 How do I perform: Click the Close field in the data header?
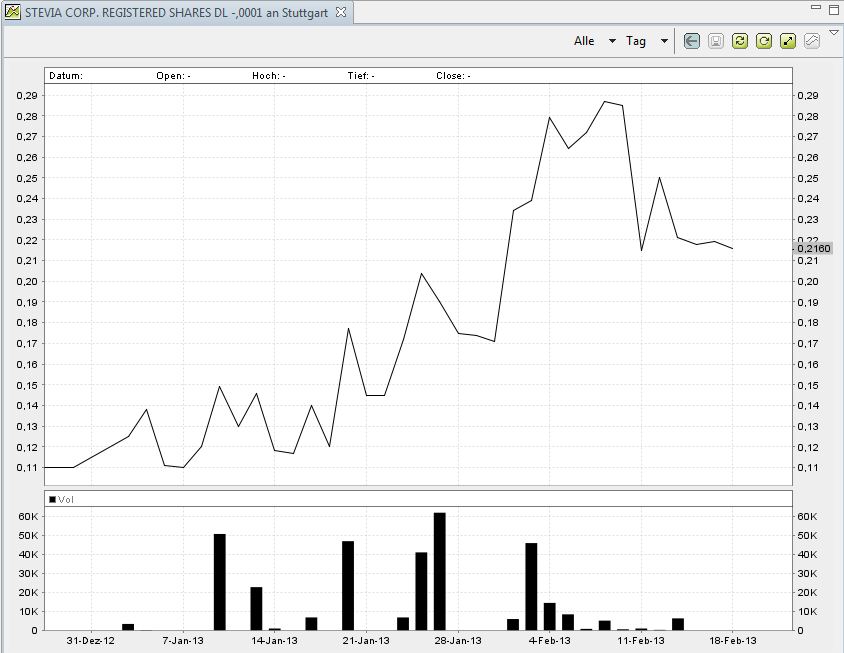point(451,75)
